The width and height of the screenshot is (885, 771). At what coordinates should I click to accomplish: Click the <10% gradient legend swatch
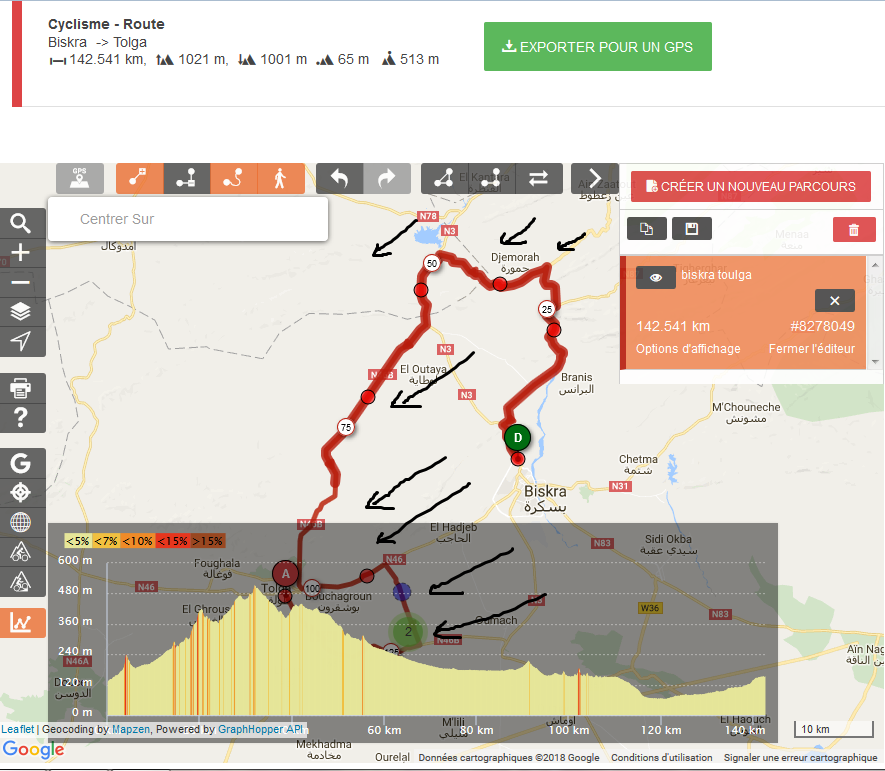137,541
